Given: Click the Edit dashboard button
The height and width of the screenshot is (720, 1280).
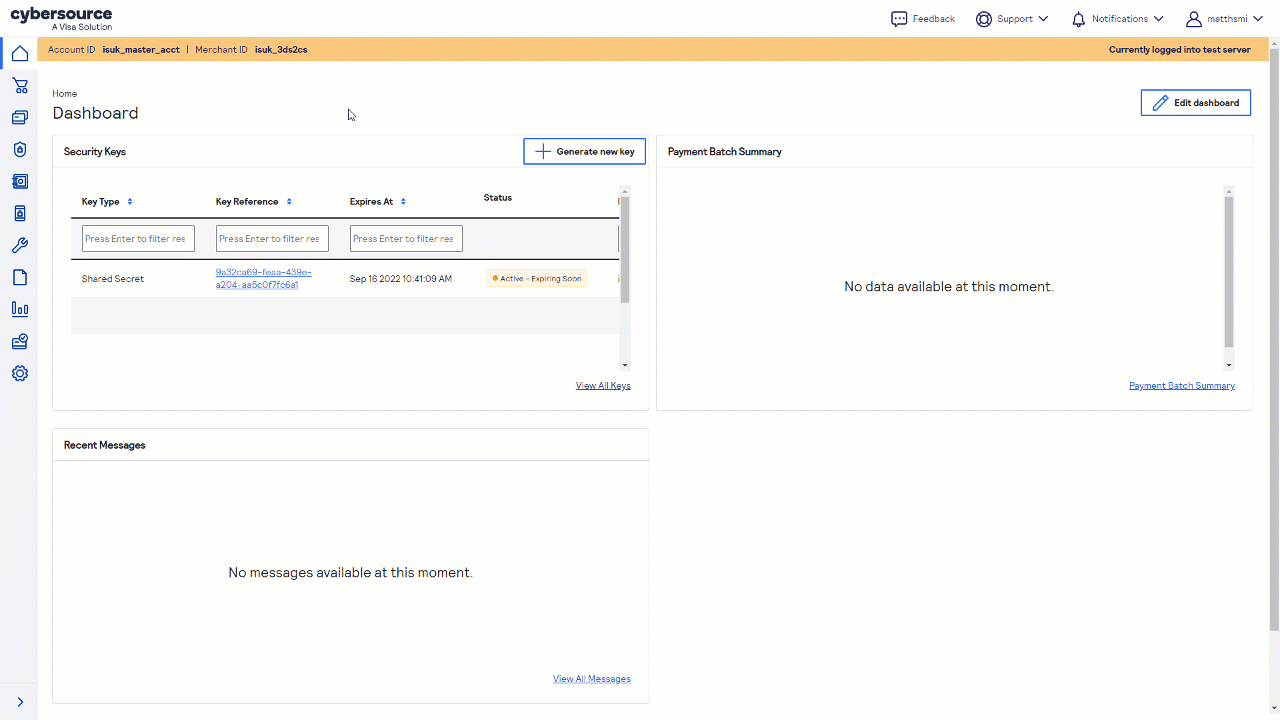Looking at the screenshot, I should [x=1195, y=103].
